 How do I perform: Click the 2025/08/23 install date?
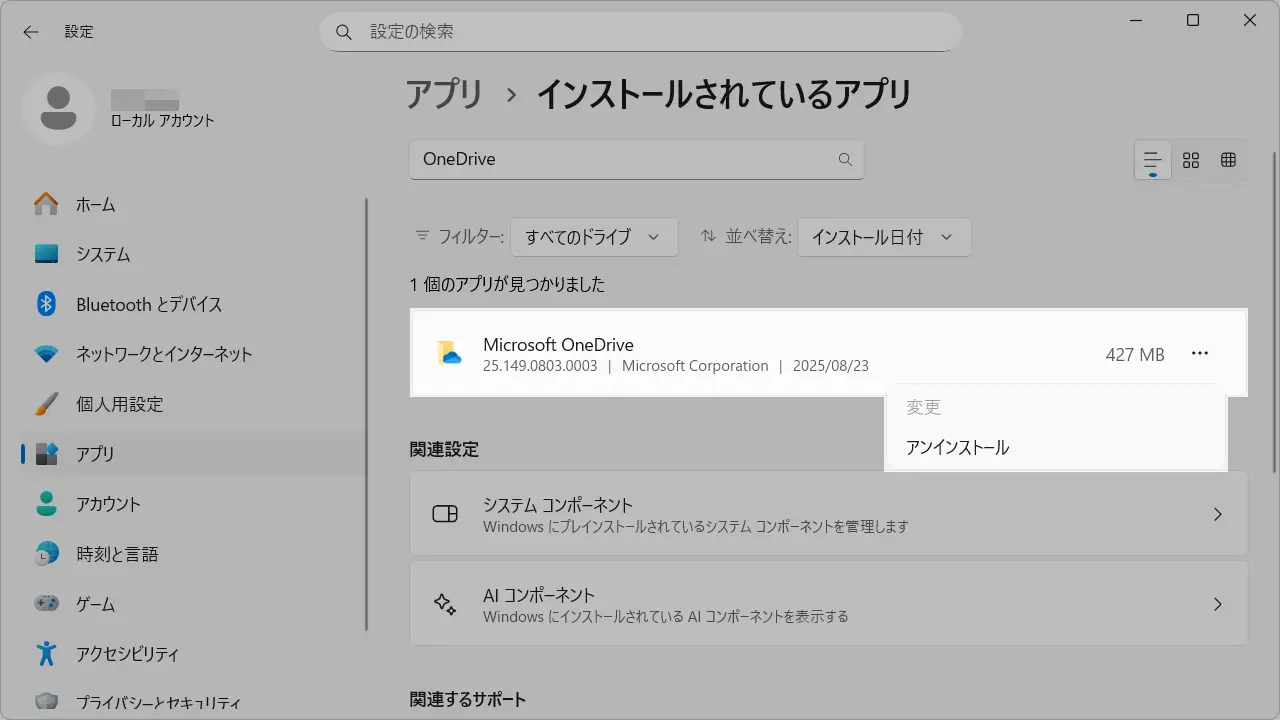point(831,366)
